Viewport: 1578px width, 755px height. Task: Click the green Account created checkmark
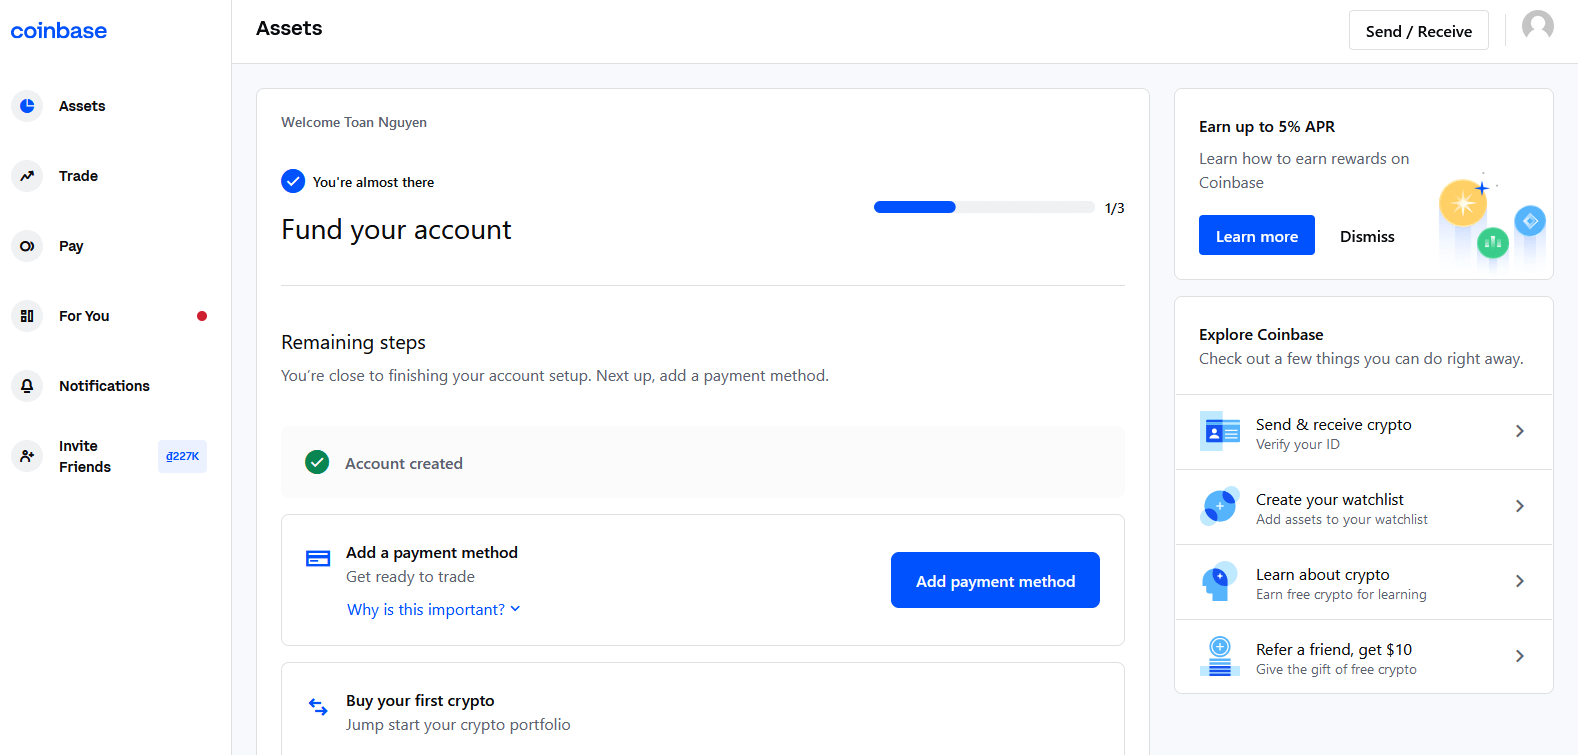click(317, 462)
